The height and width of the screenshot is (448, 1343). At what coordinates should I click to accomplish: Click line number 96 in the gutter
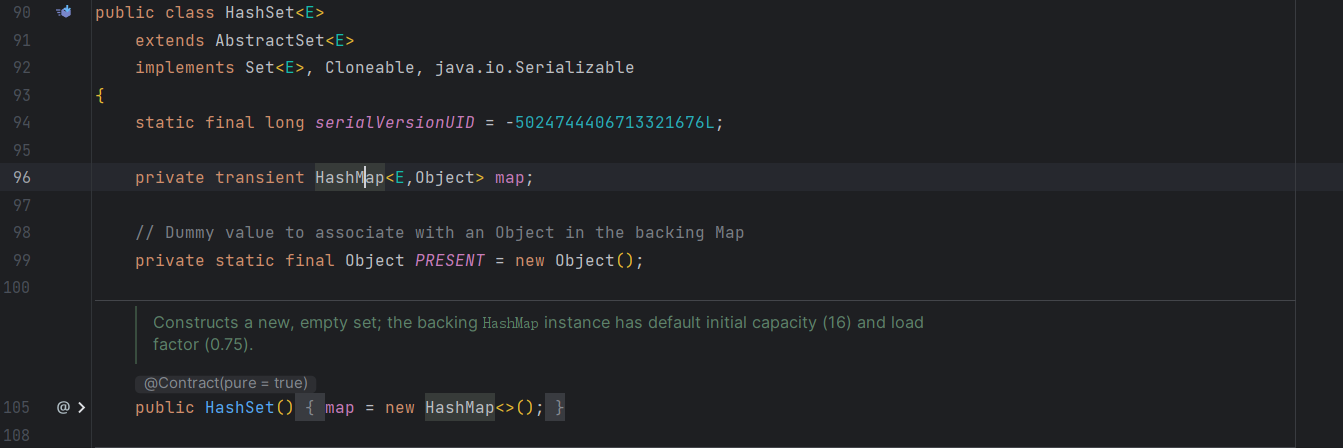pyautogui.click(x=22, y=178)
